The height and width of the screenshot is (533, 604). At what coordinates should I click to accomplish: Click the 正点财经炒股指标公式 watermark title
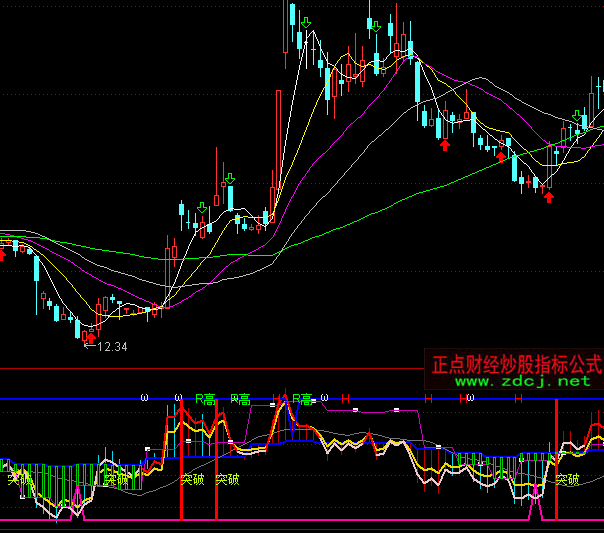click(x=516, y=364)
